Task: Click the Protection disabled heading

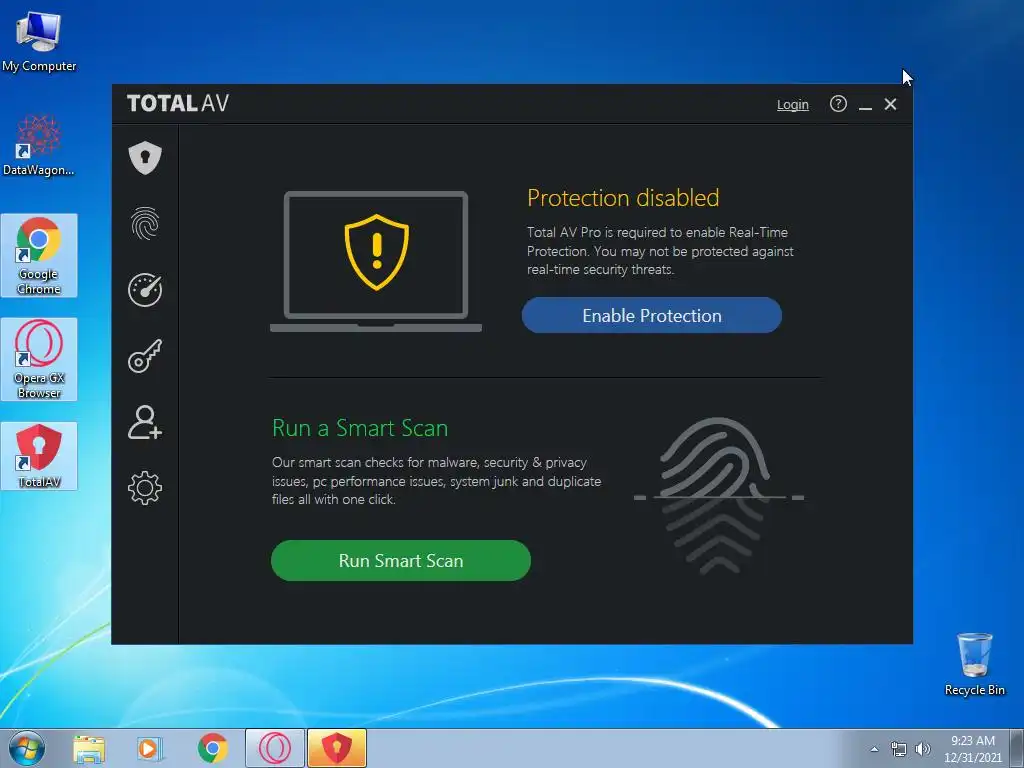Action: coord(623,198)
